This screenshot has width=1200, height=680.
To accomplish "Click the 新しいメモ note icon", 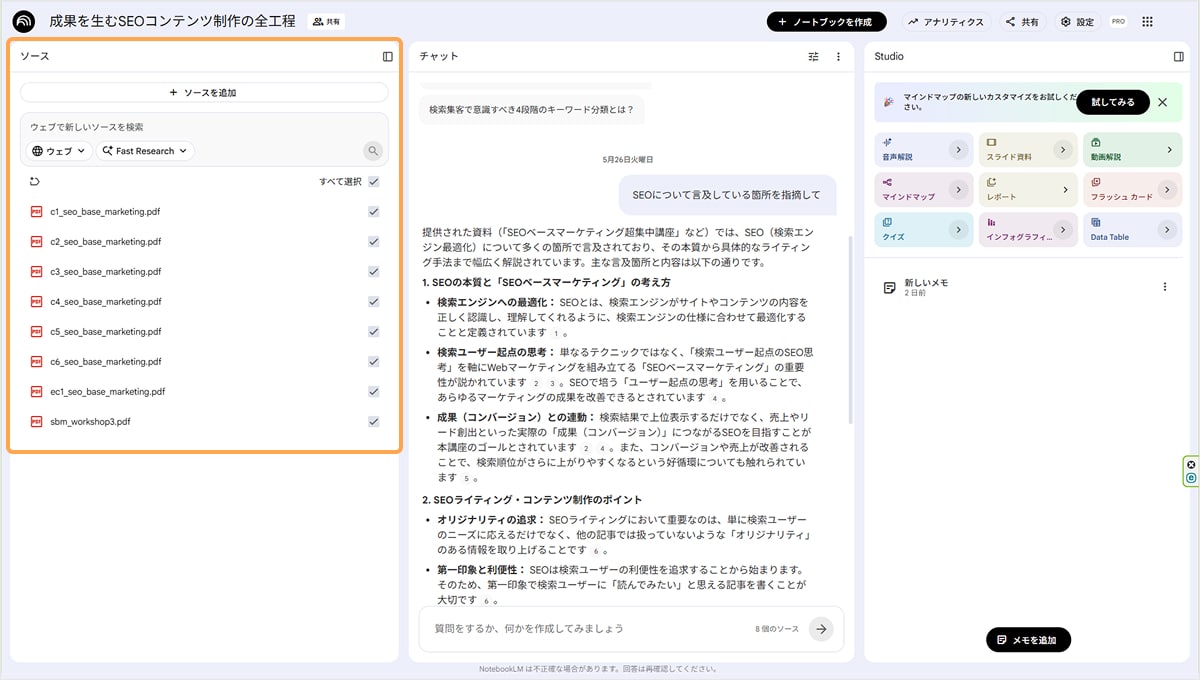I will tap(889, 288).
